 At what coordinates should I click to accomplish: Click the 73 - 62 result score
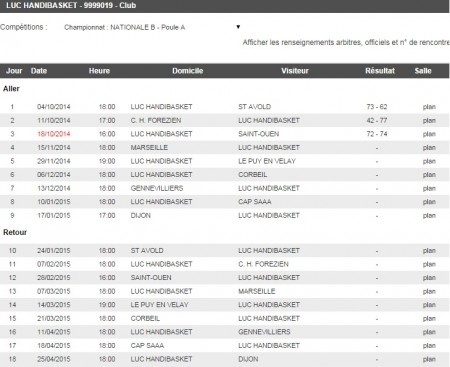pos(377,107)
